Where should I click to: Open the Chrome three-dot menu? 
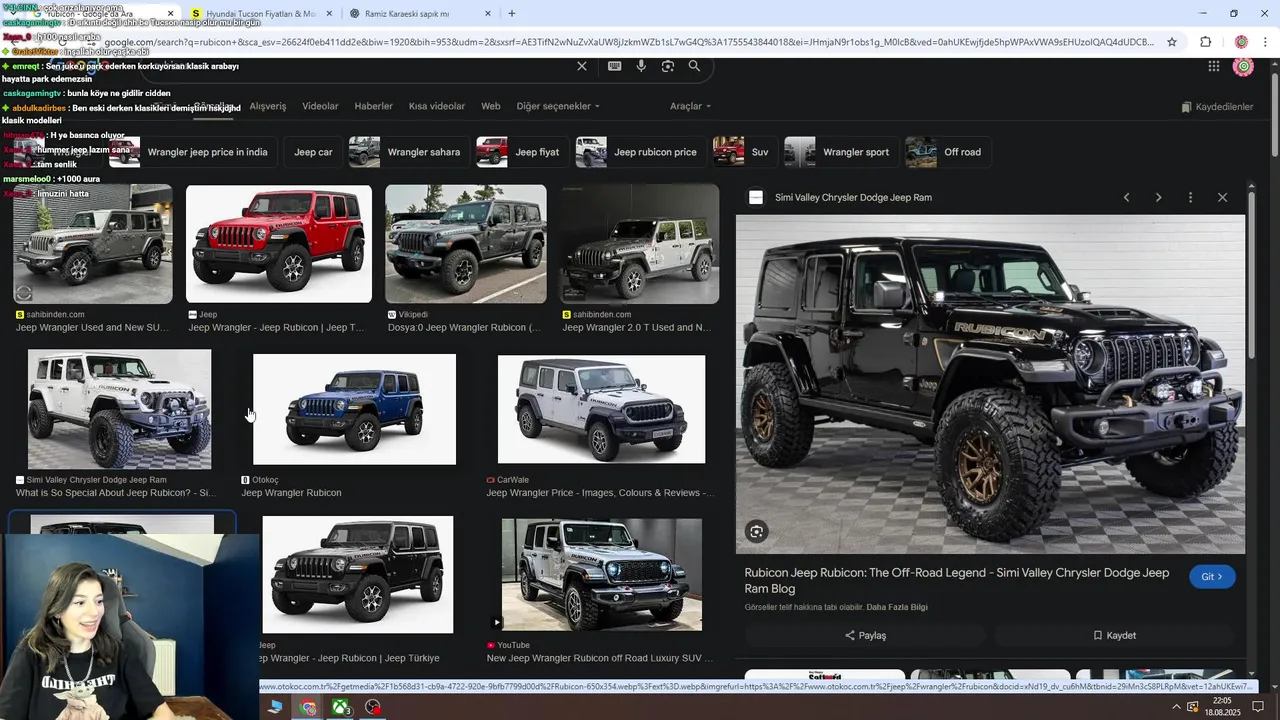pyautogui.click(x=1265, y=42)
